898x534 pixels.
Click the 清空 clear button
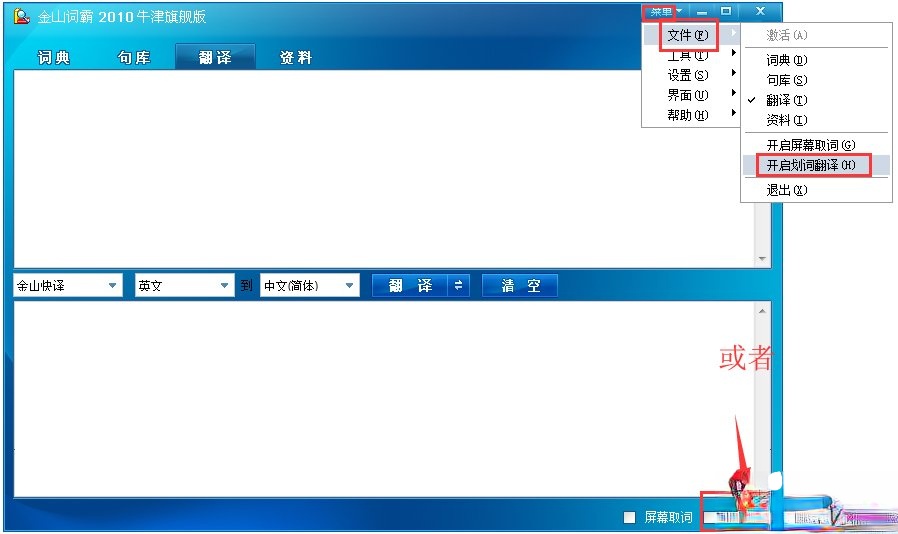click(520, 285)
